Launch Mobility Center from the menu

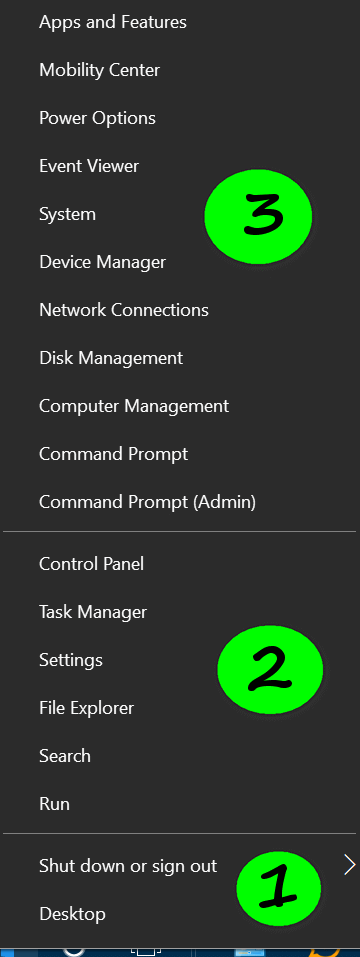pyautogui.click(x=99, y=70)
